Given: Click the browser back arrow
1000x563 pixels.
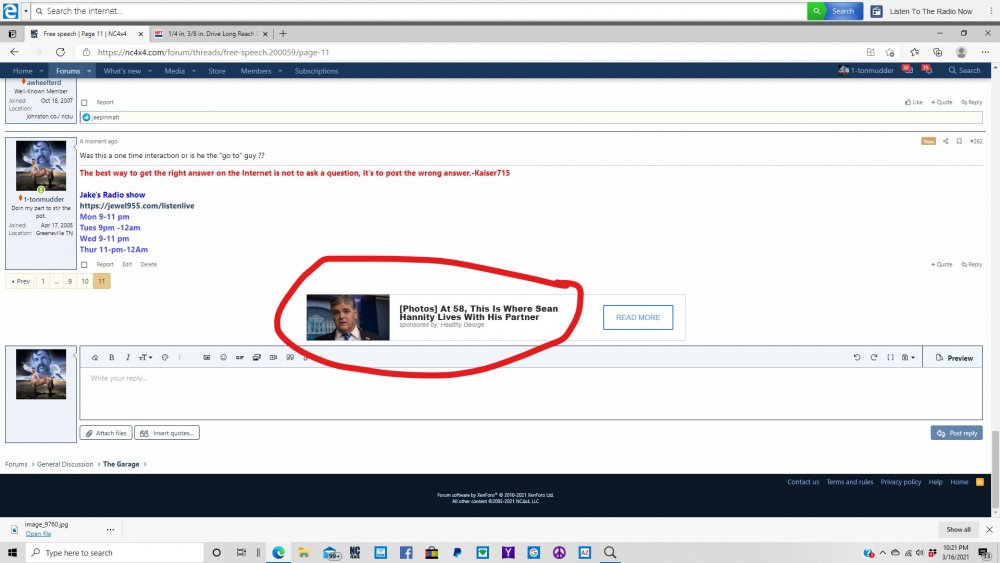Looking at the screenshot, I should (x=15, y=52).
